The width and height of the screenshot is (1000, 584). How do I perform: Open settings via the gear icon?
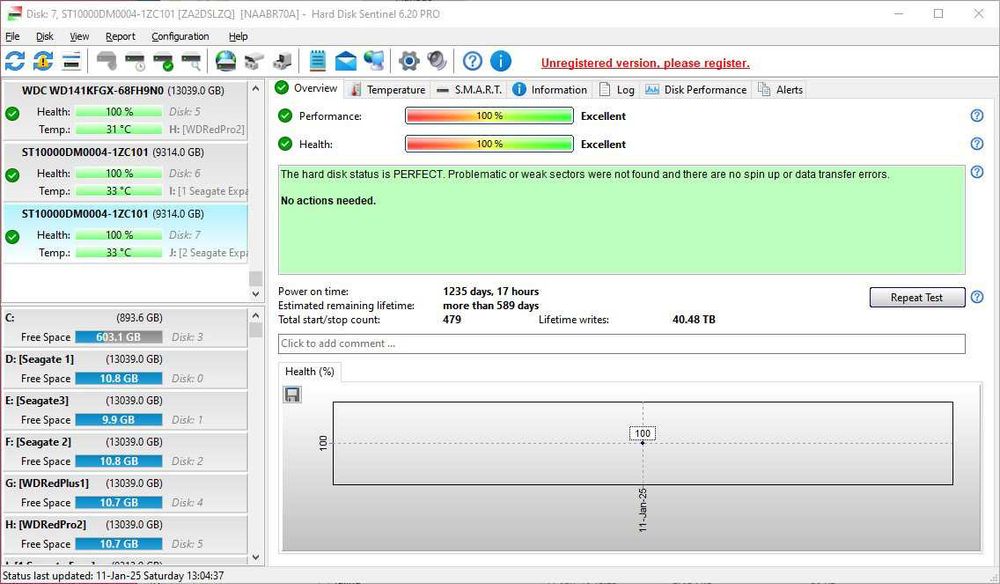coord(409,61)
